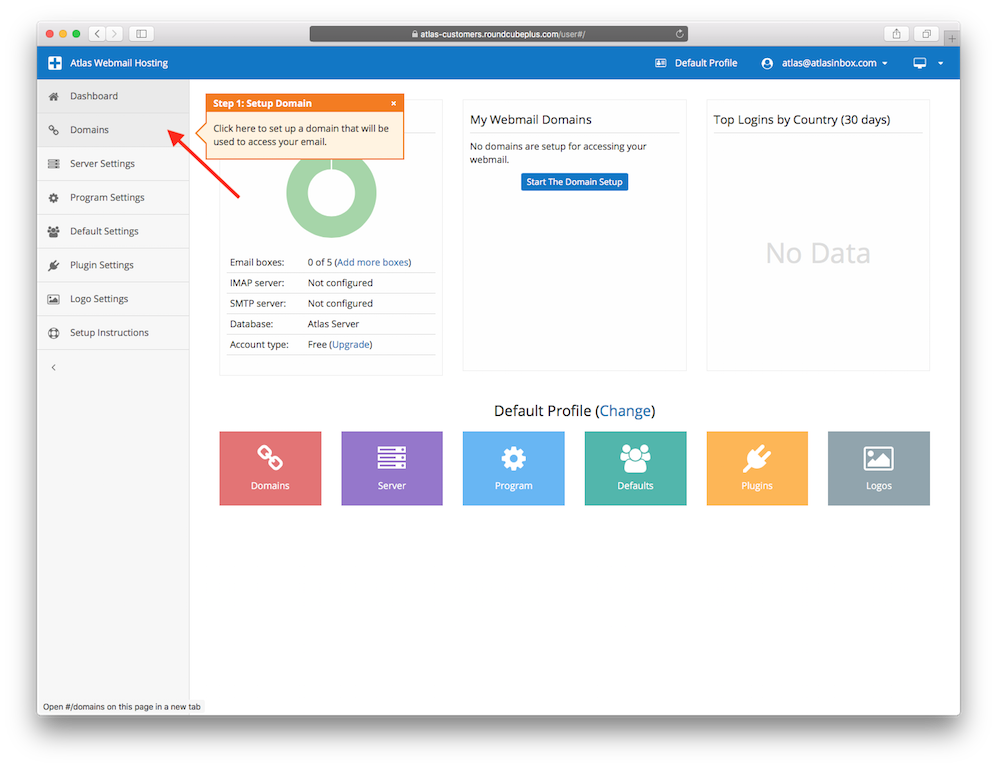Toggle the Safari sidebar button

click(141, 34)
